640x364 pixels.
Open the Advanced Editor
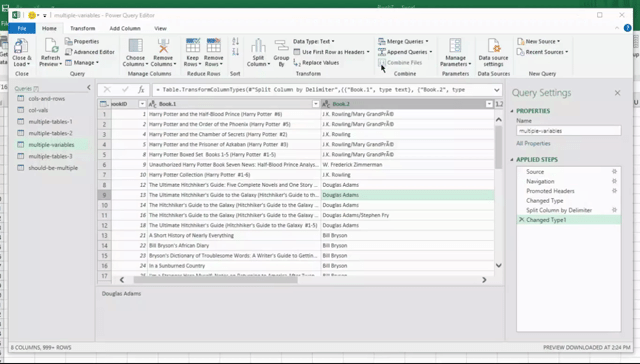click(x=90, y=52)
